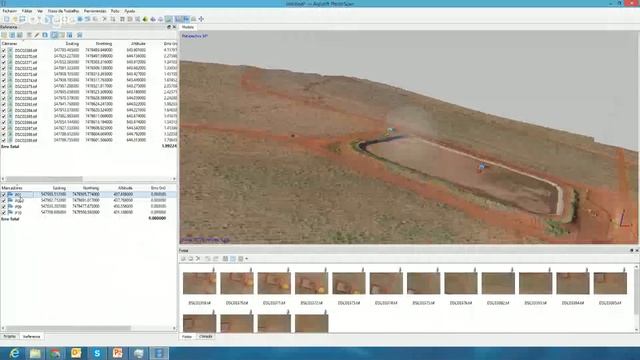The height and width of the screenshot is (360, 640).
Task: Click the last settings icon in Reference toolbar
Action: pyautogui.click(x=80, y=35)
